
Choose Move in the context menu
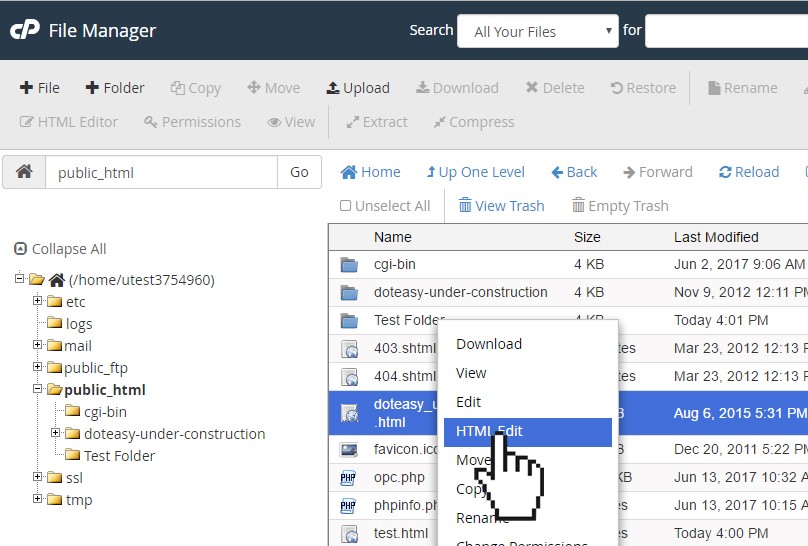tap(528, 459)
